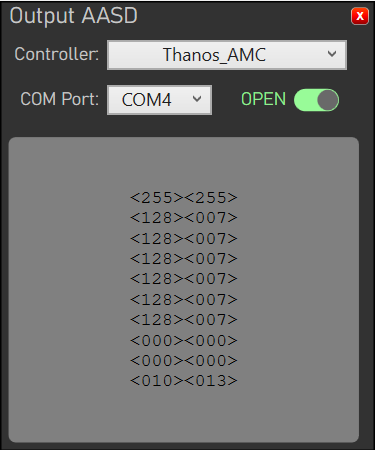375x450 pixels.
Task: Click the first <000><000> output line
Action: 184,340
